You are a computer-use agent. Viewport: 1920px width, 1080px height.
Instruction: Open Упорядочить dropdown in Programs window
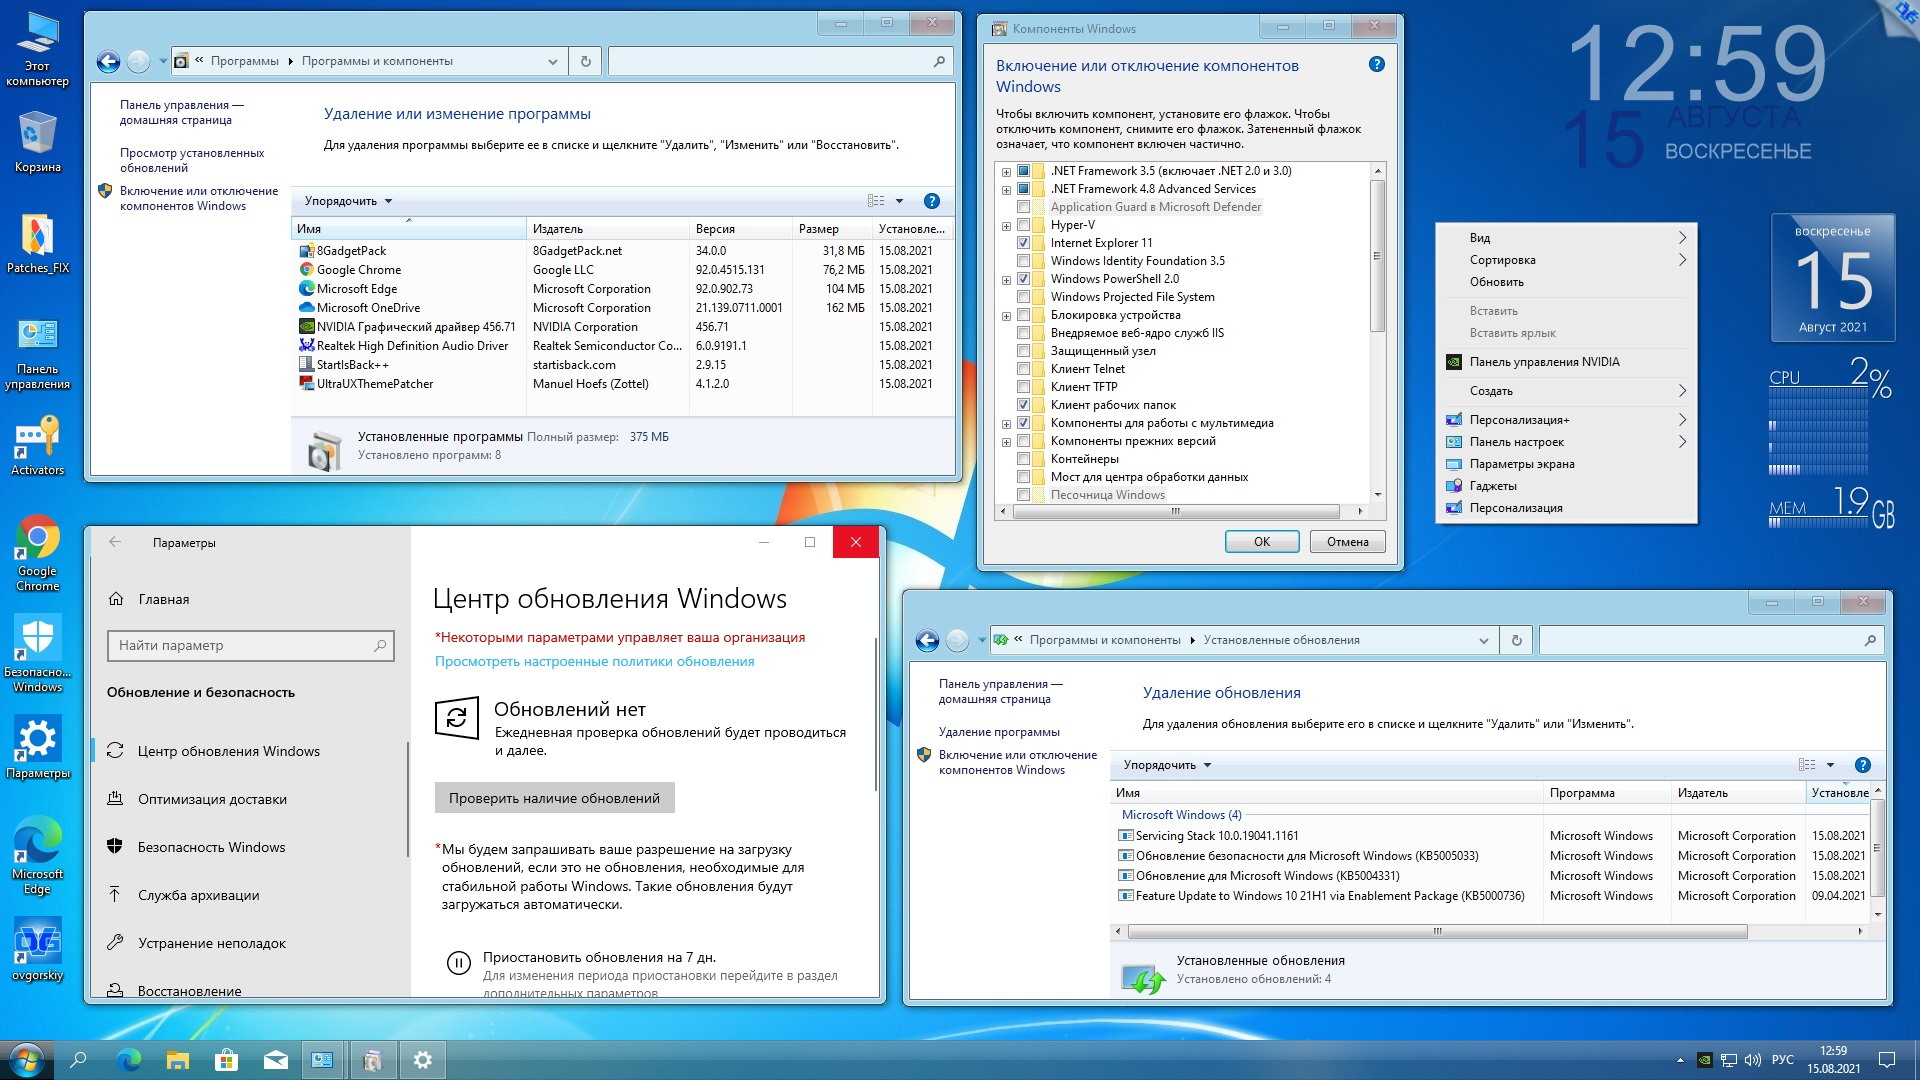[x=348, y=201]
